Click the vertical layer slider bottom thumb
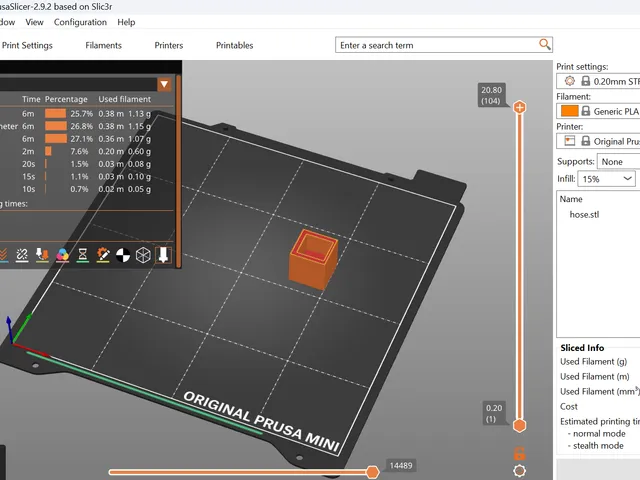 tap(519, 425)
